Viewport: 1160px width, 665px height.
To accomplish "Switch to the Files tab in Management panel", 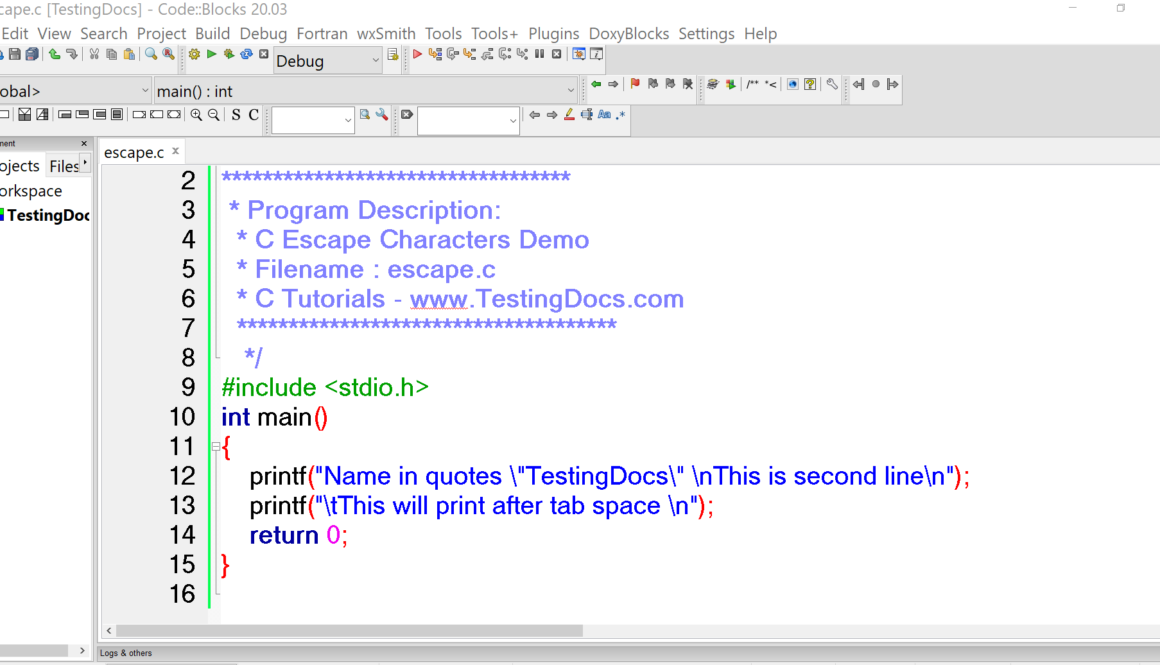I will [63, 166].
